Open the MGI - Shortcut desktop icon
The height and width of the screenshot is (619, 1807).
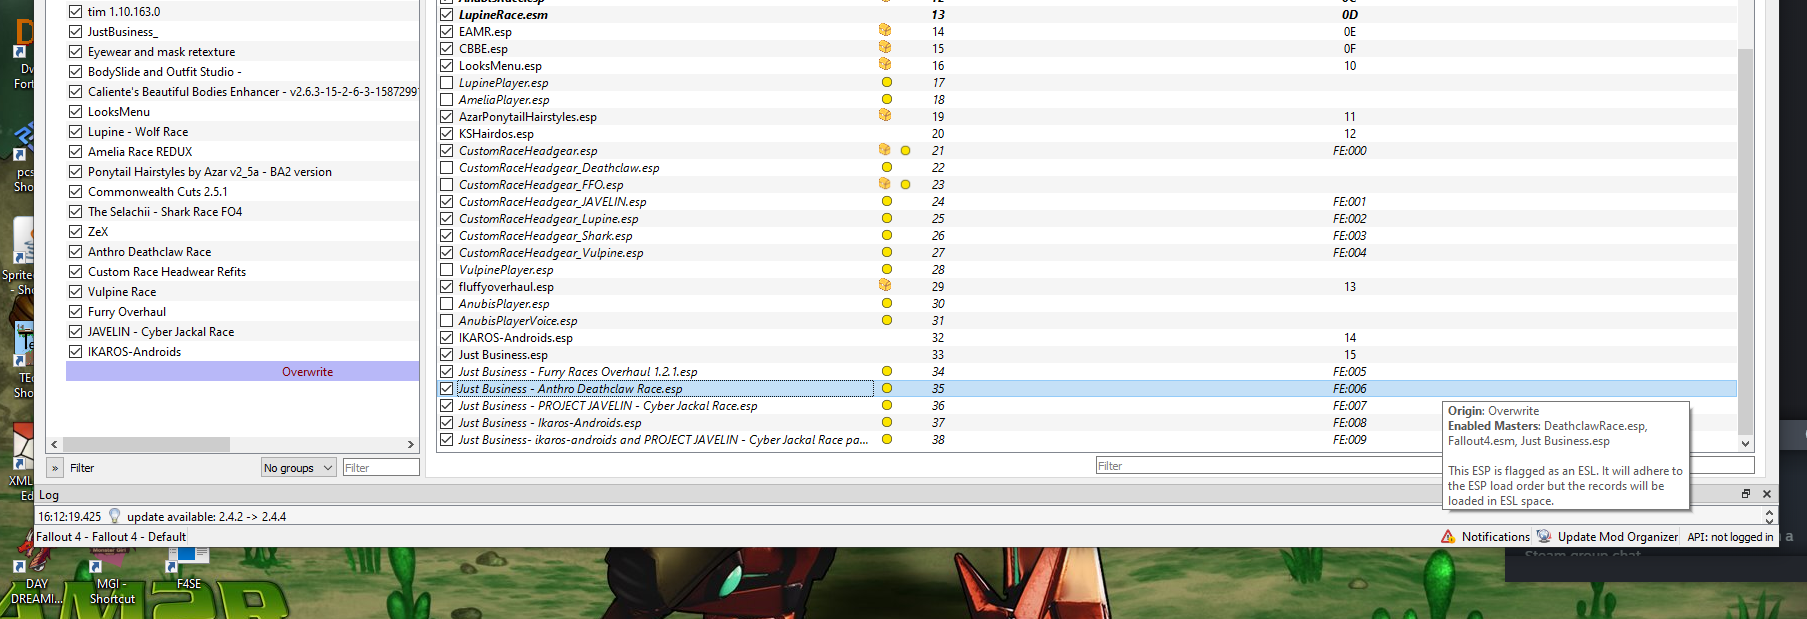pos(112,578)
